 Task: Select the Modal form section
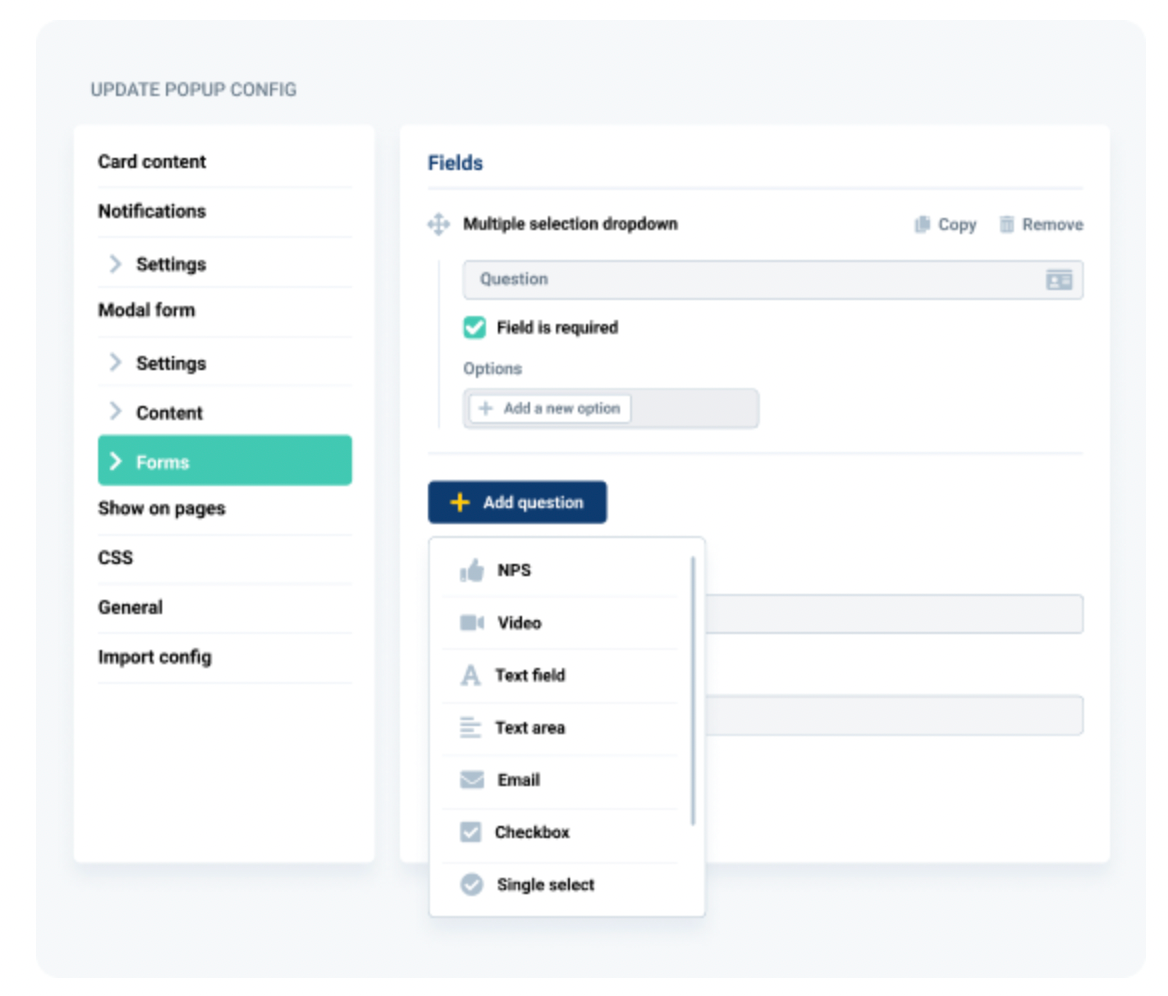[x=147, y=310]
